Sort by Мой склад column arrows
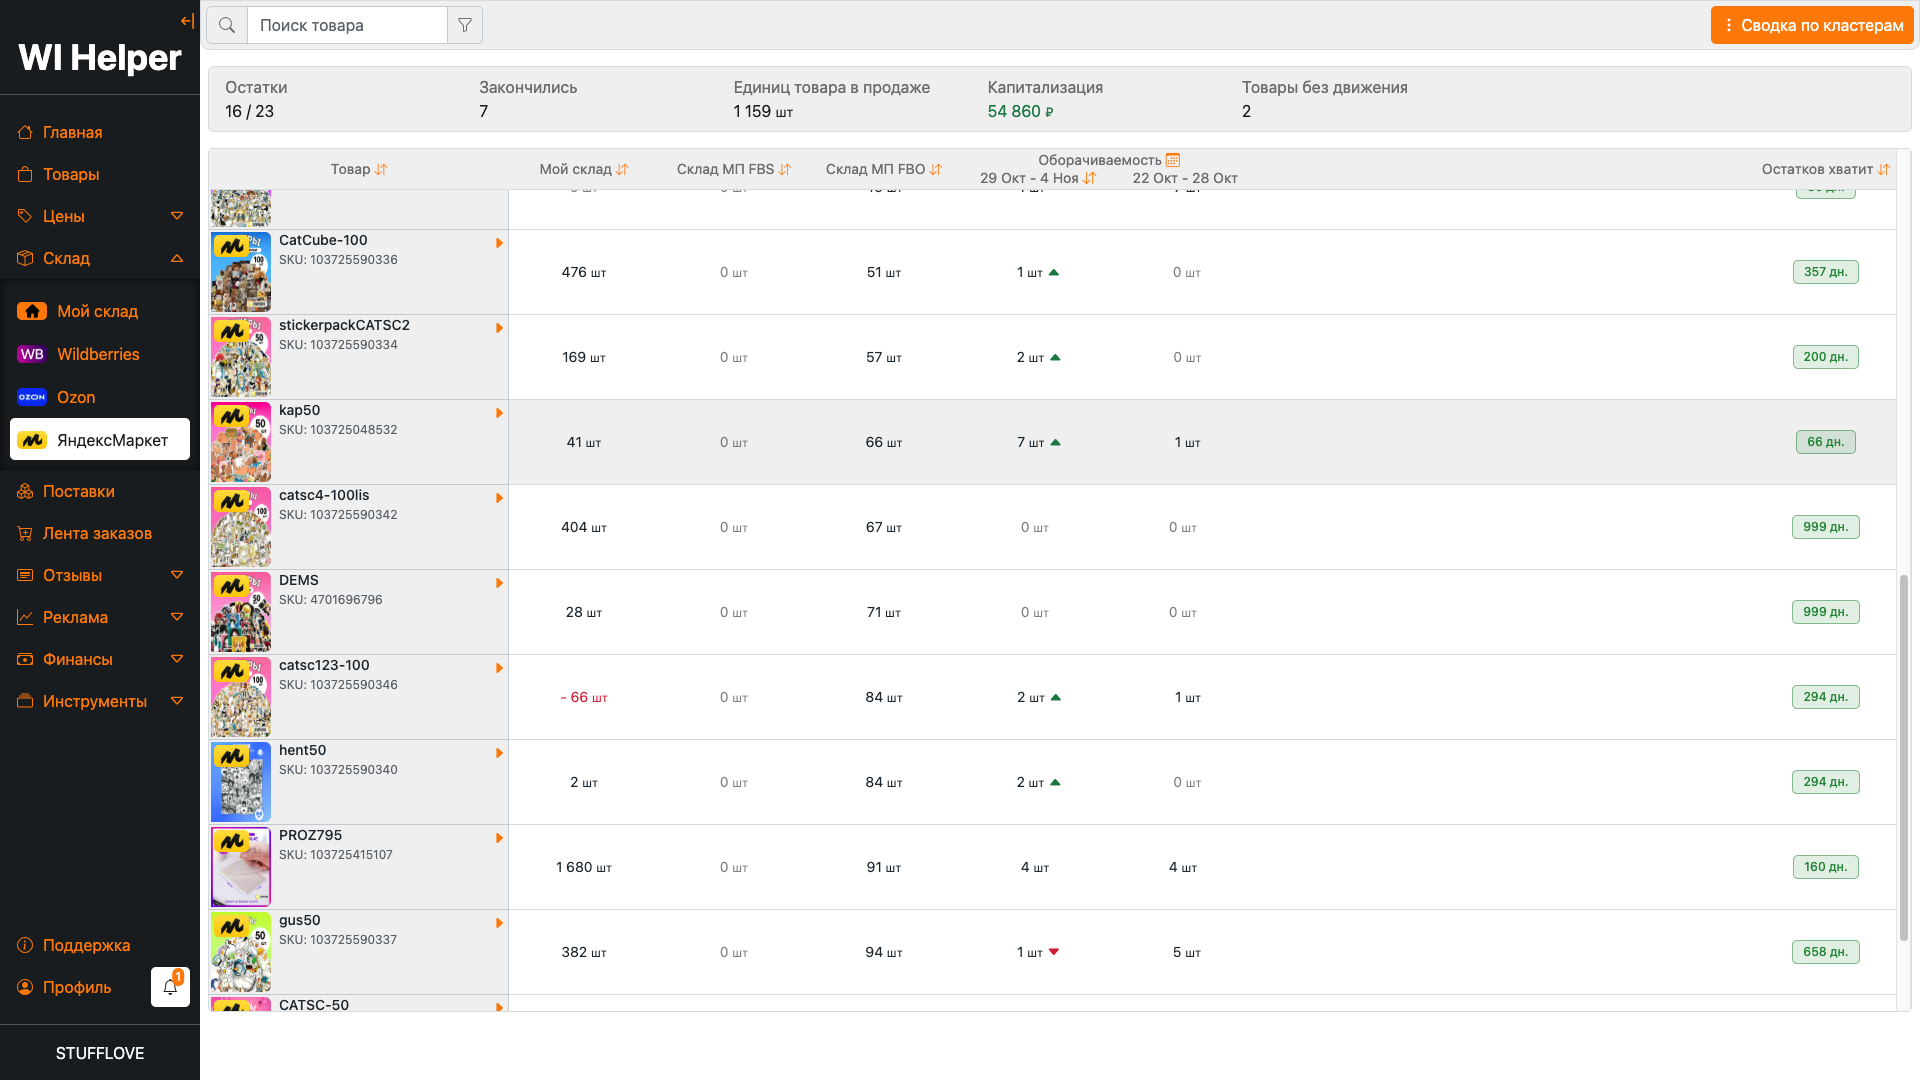The image size is (1920, 1080). pyautogui.click(x=622, y=170)
